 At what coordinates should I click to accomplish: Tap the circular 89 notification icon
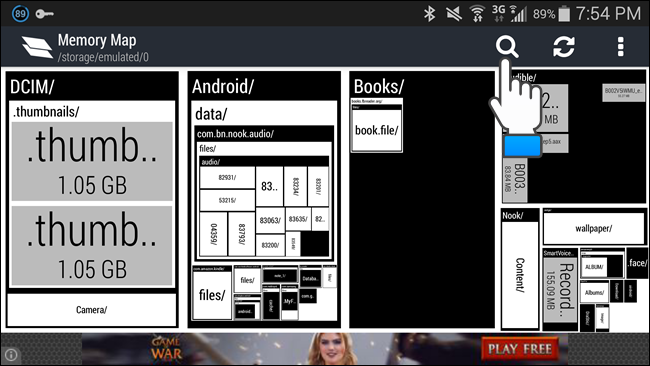pyautogui.click(x=20, y=14)
